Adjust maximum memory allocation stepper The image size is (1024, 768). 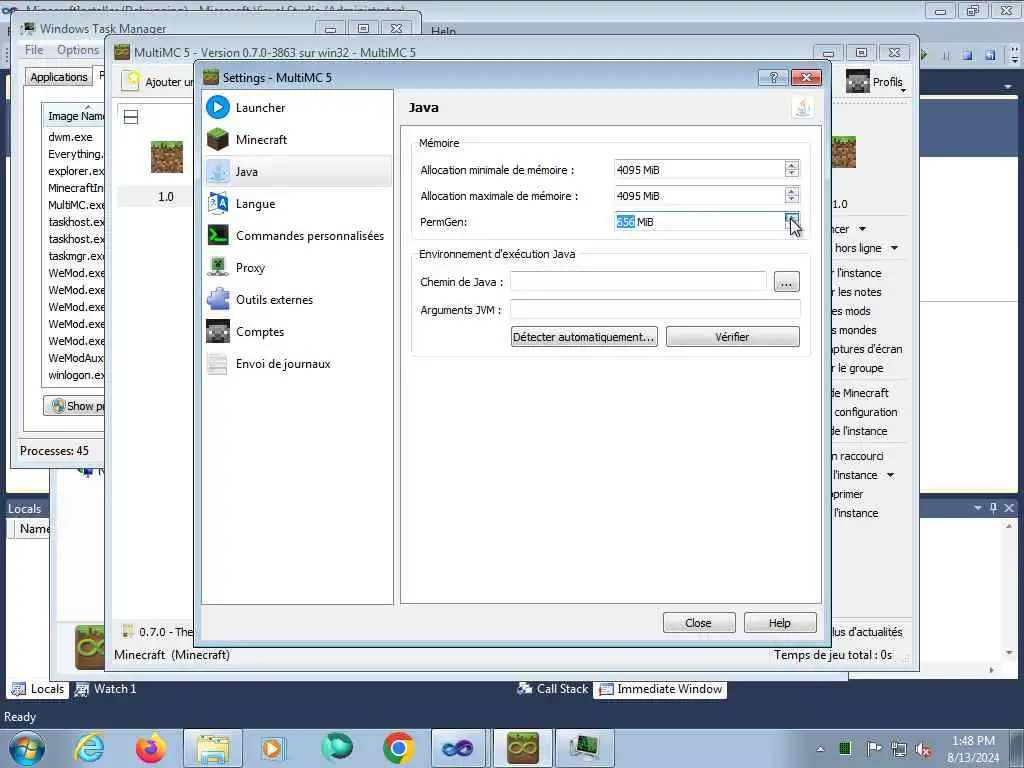[792, 195]
